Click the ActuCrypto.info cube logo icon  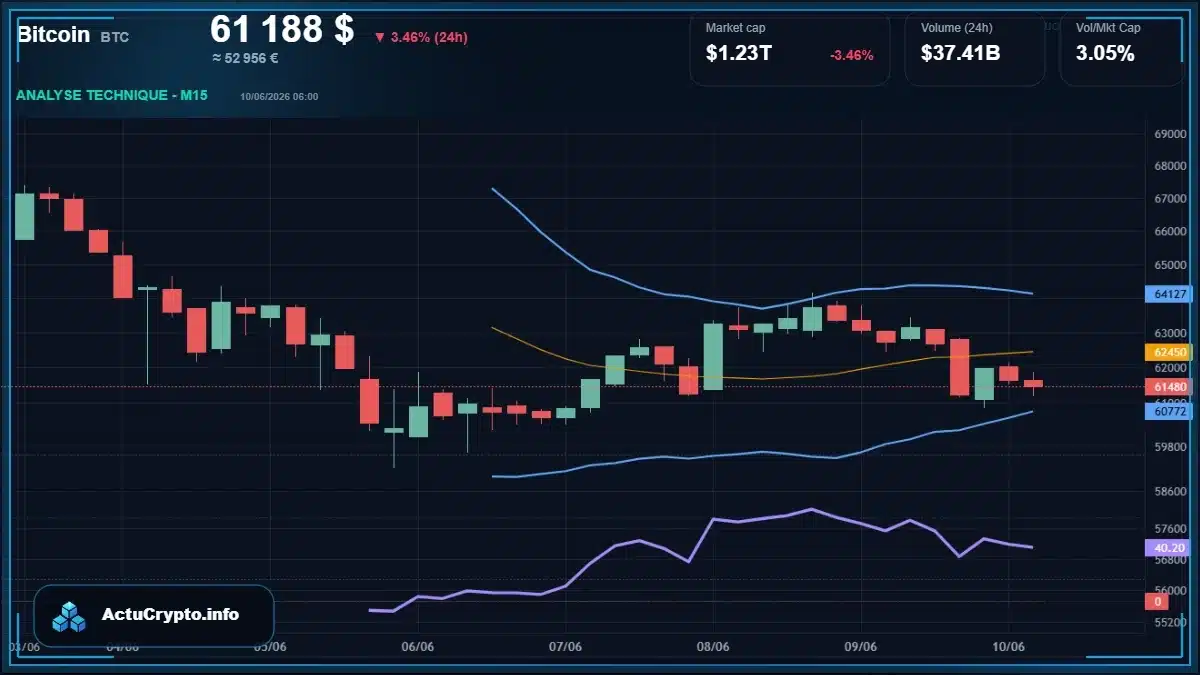click(x=70, y=616)
